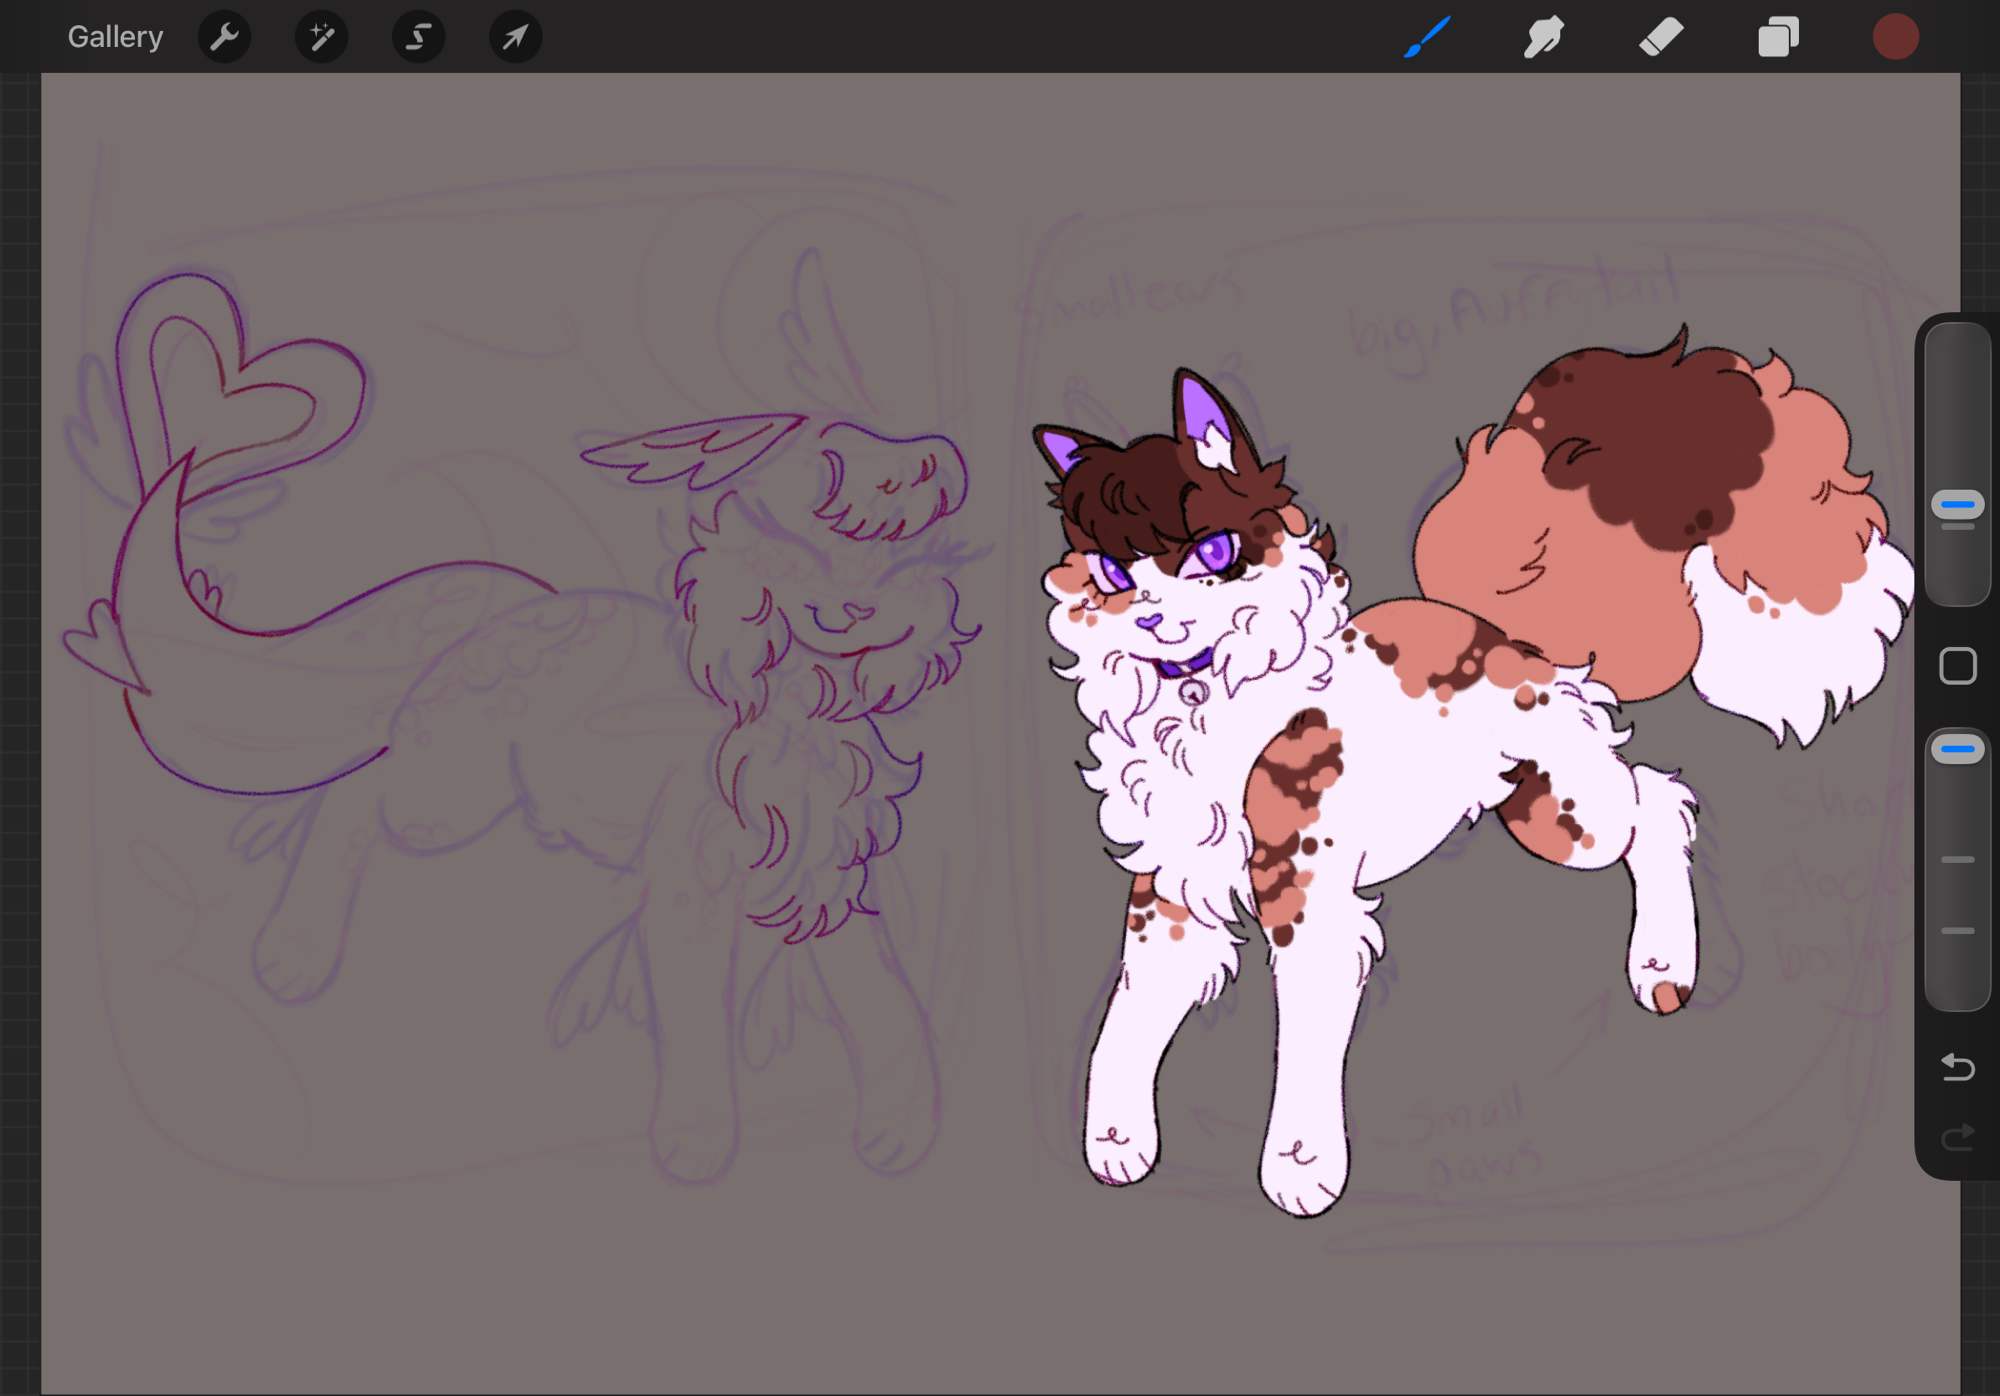Open the Actions wrench menu

[225, 37]
